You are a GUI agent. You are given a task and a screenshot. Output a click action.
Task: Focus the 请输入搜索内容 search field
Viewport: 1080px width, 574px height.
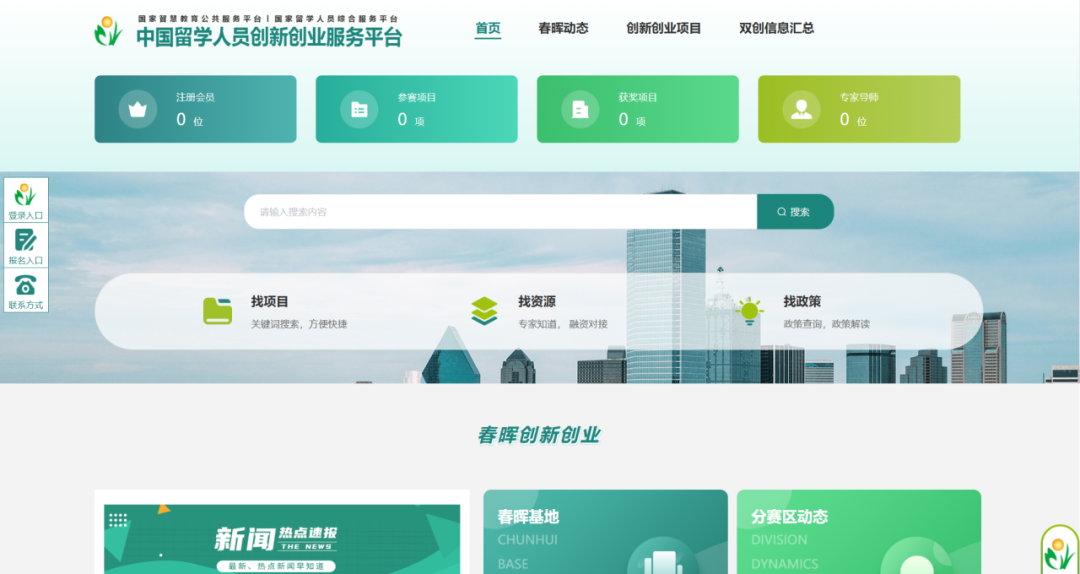(x=500, y=212)
